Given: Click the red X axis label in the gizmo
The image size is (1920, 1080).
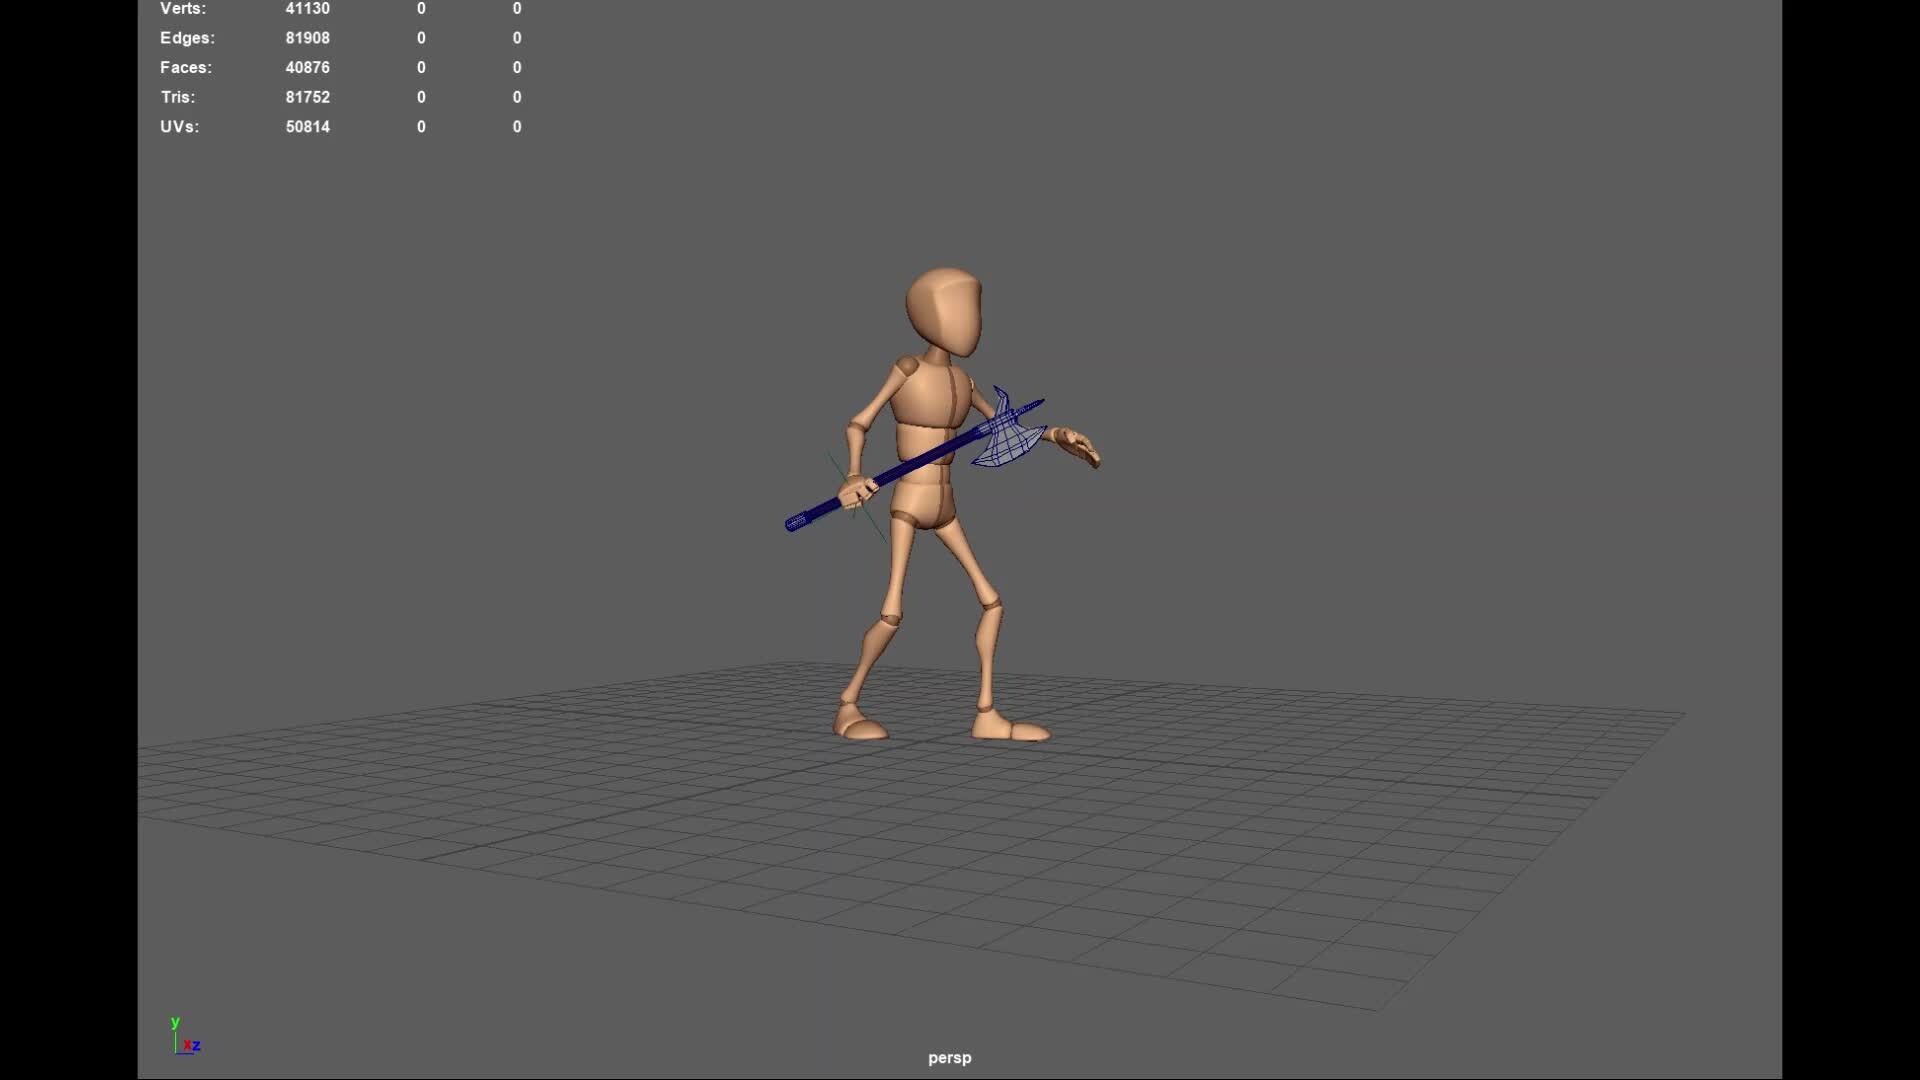Looking at the screenshot, I should 188,1045.
